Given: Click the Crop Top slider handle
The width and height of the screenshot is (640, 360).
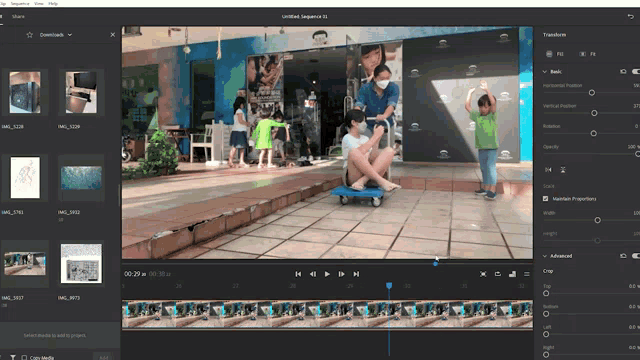Looking at the screenshot, I should (x=546, y=293).
